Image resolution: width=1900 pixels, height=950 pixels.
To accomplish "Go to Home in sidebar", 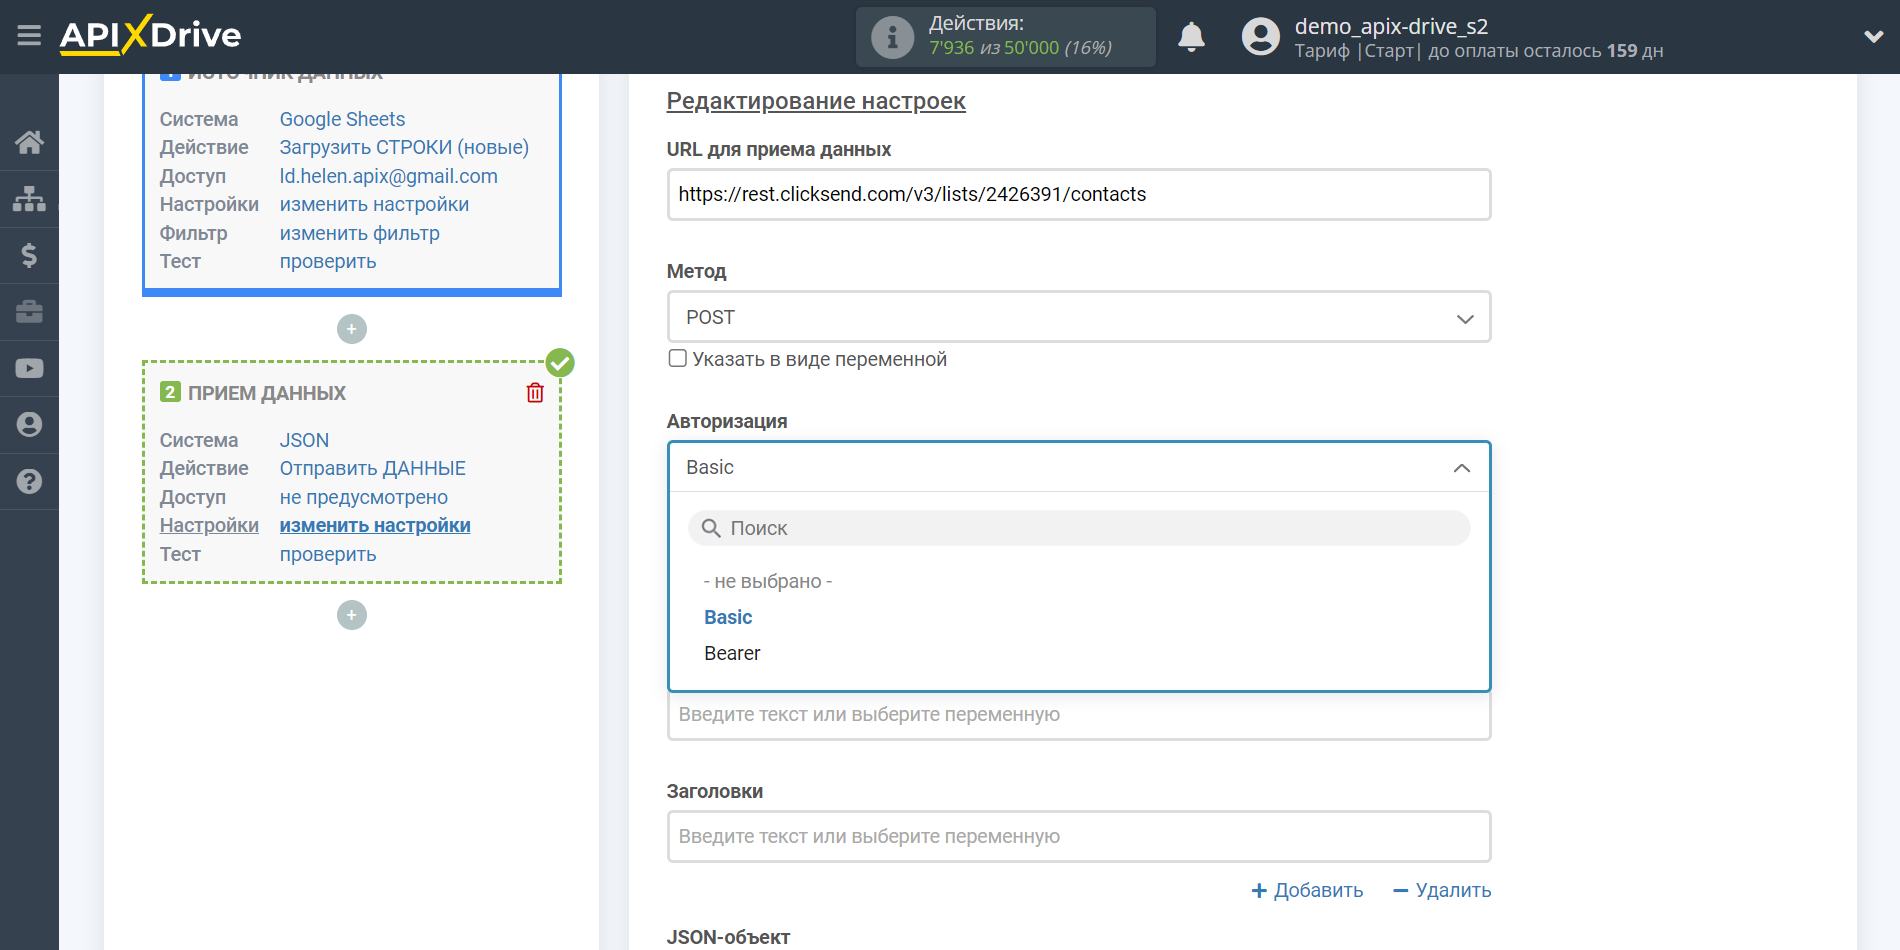I will pyautogui.click(x=29, y=142).
